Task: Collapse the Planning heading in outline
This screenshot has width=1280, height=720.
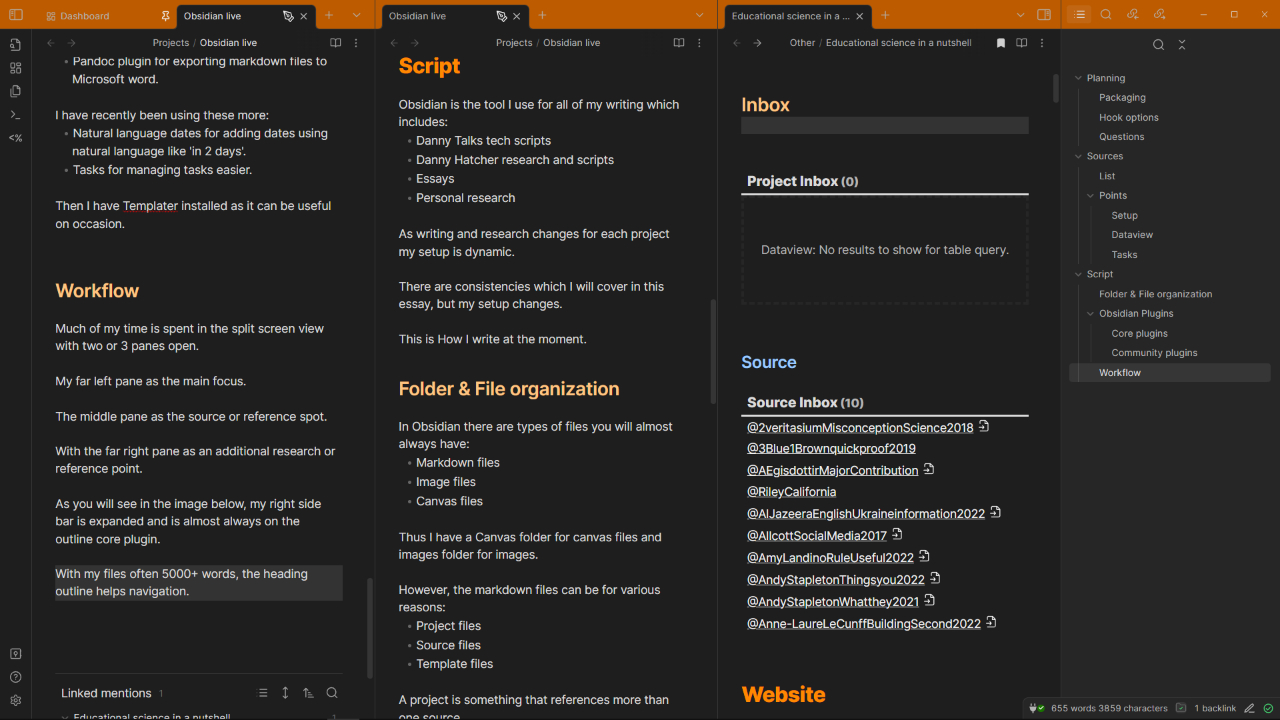Action: [1078, 78]
